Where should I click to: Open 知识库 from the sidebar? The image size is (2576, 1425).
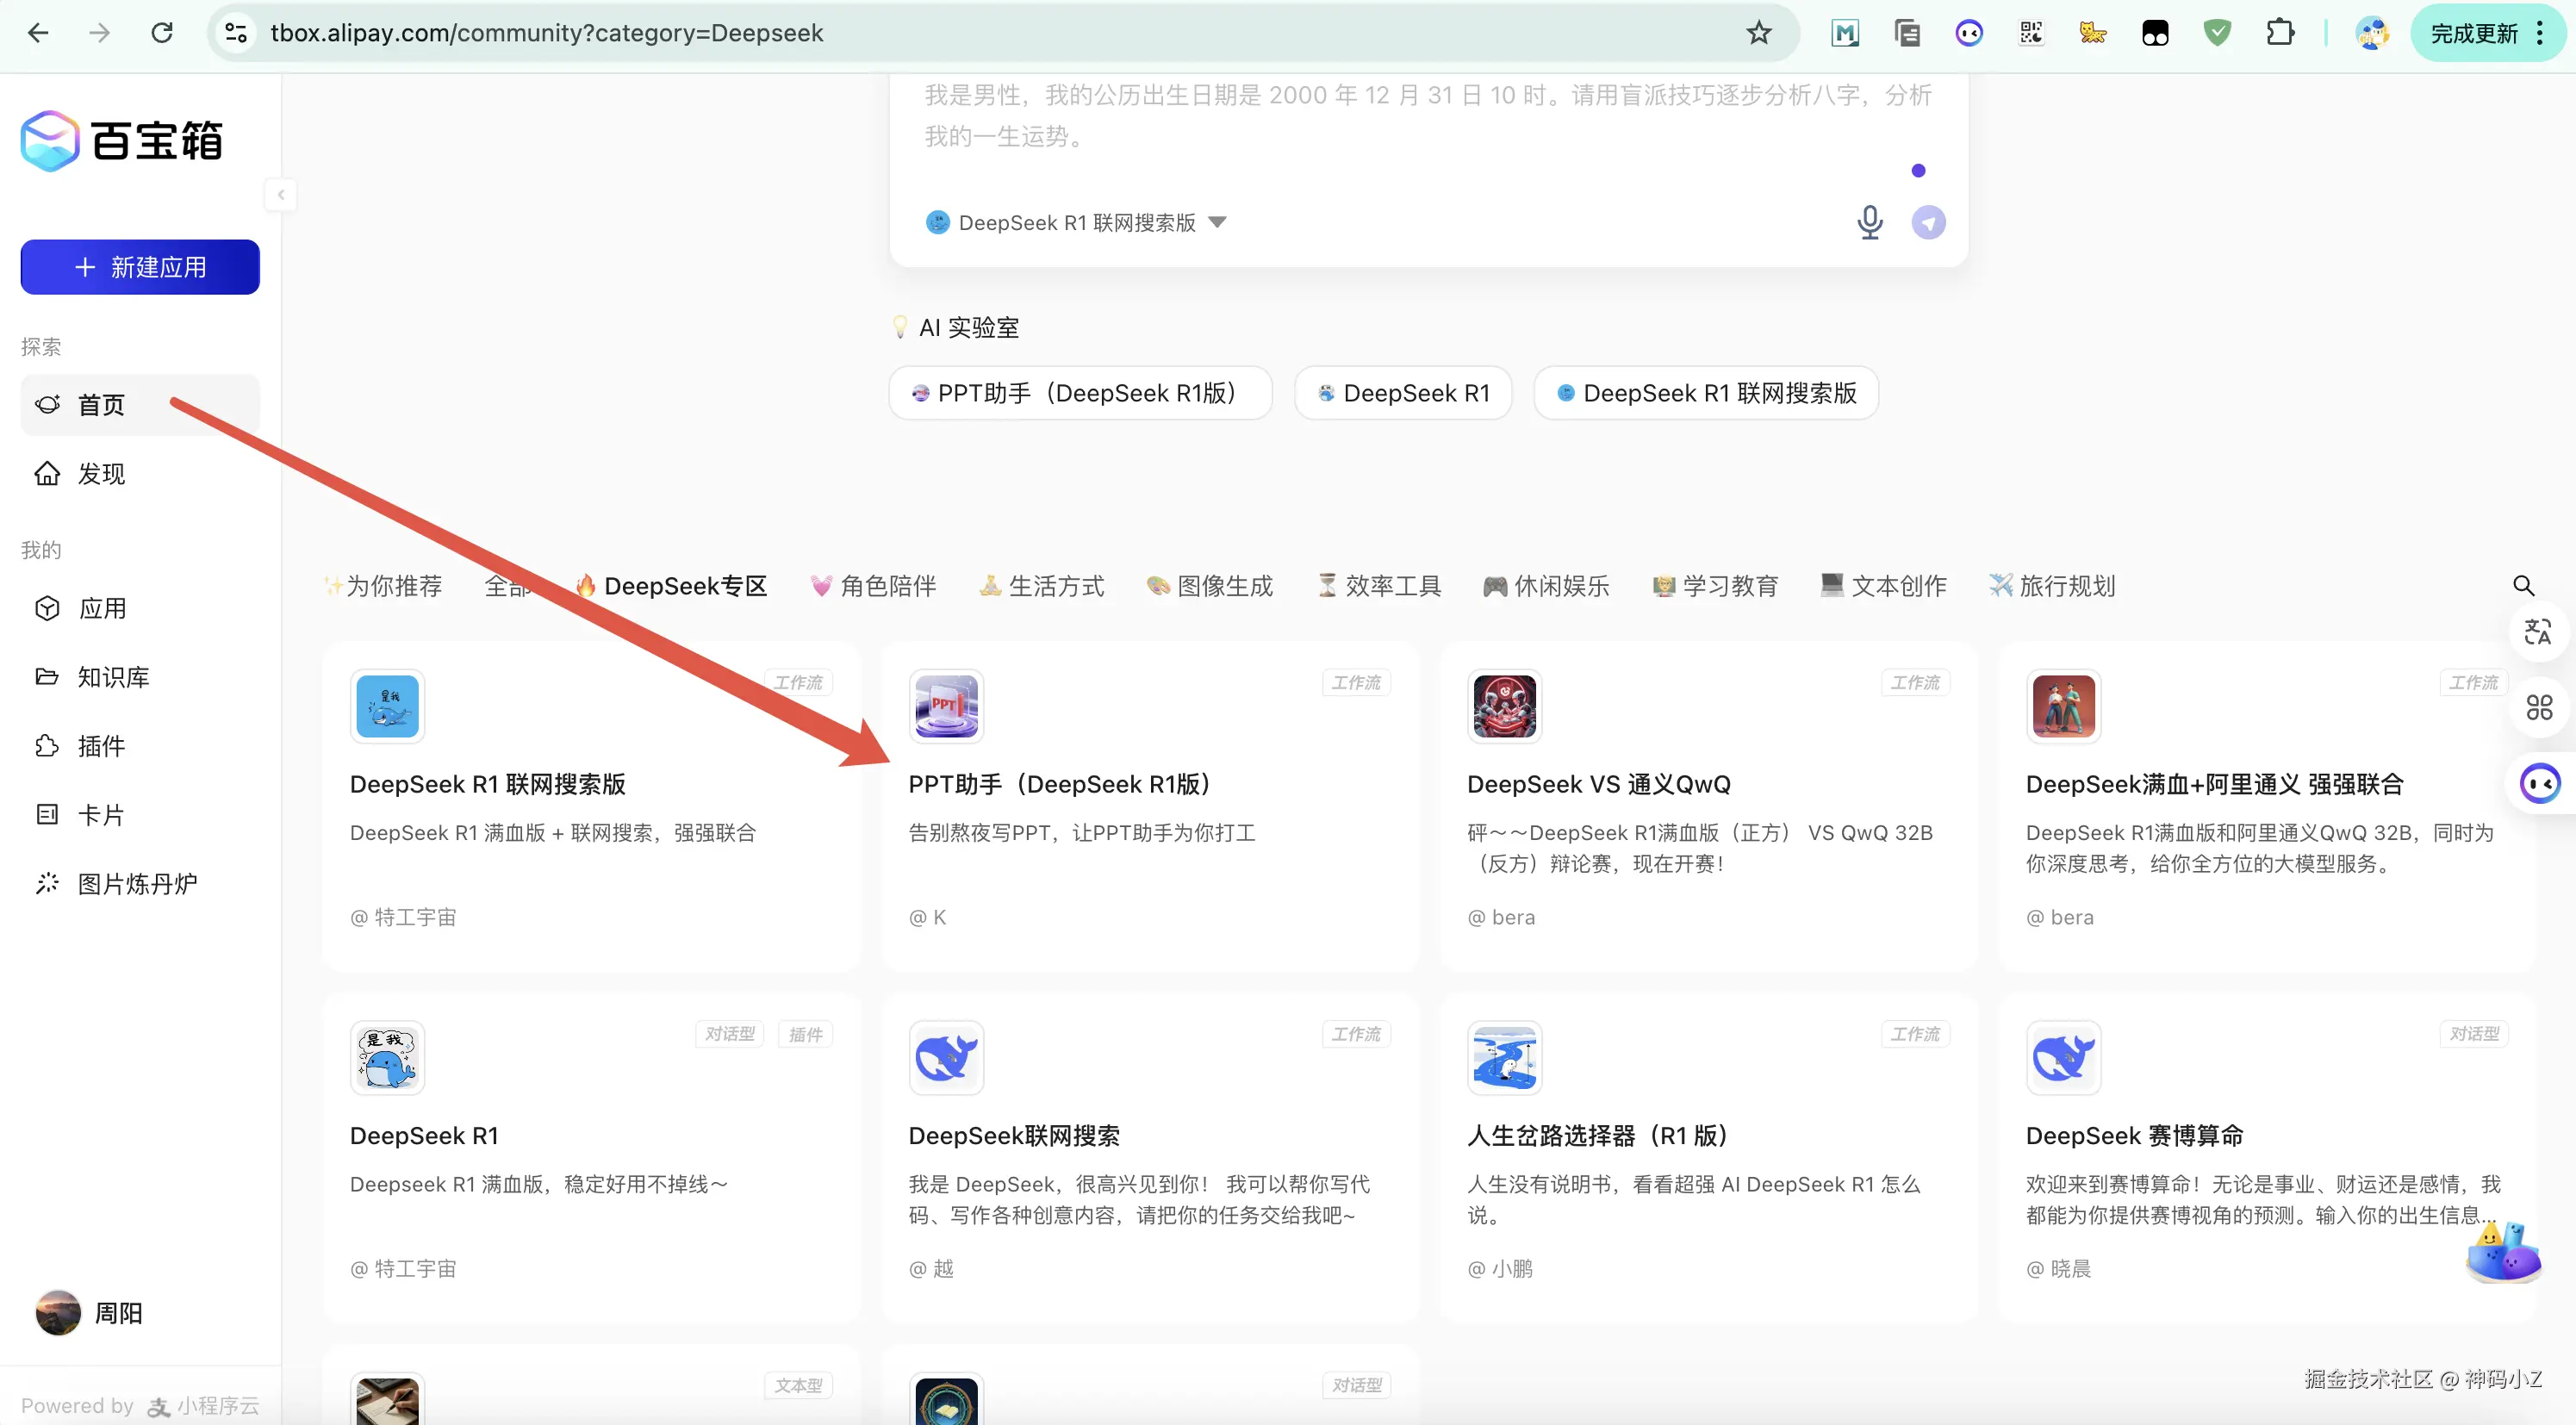point(113,677)
